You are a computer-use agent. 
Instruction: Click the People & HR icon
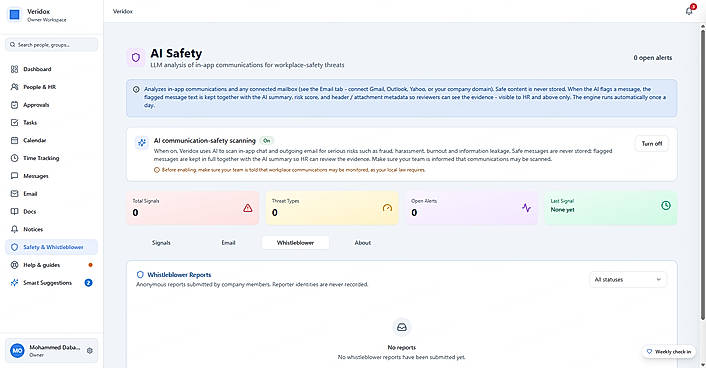point(14,87)
